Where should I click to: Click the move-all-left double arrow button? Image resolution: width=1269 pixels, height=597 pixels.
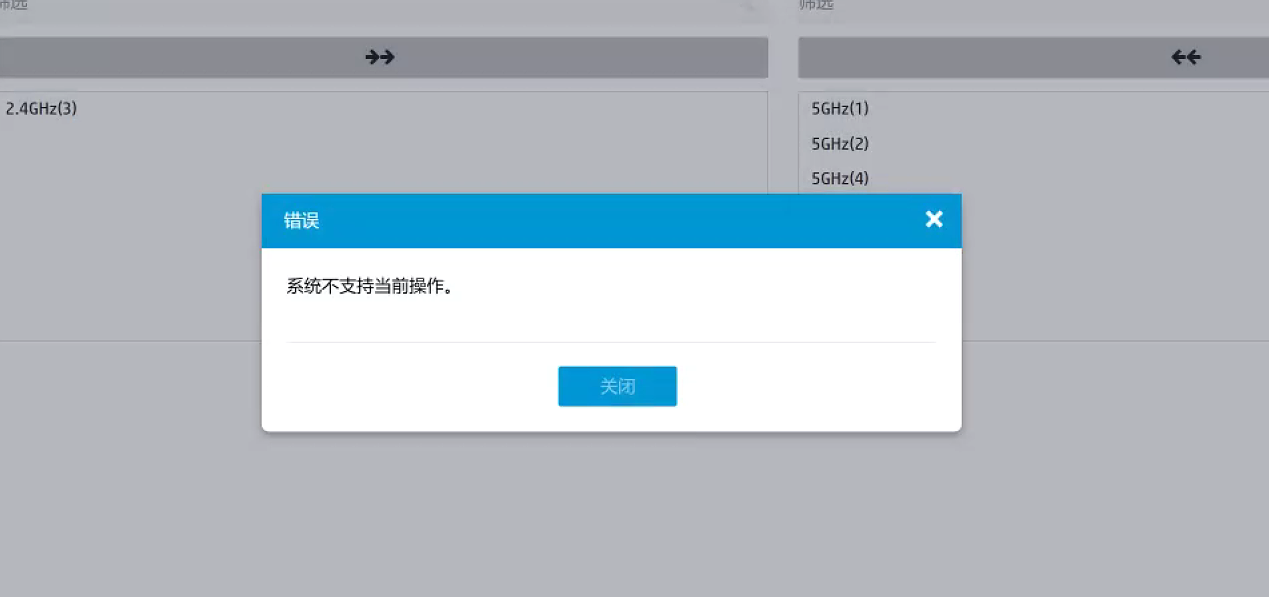1185,58
